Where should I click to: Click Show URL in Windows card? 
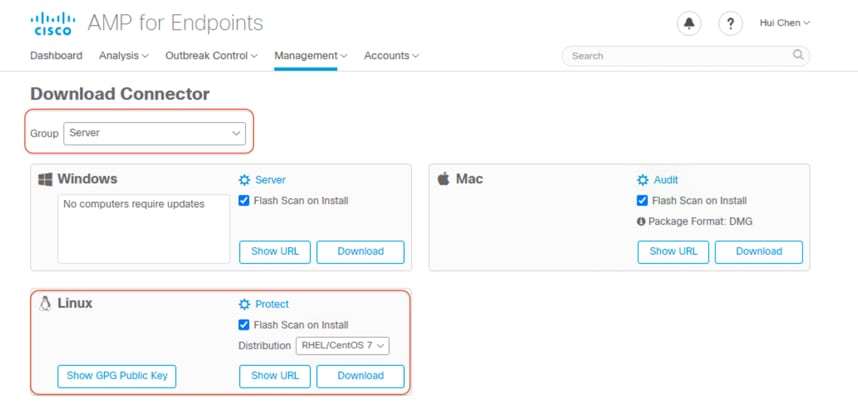[x=275, y=252]
